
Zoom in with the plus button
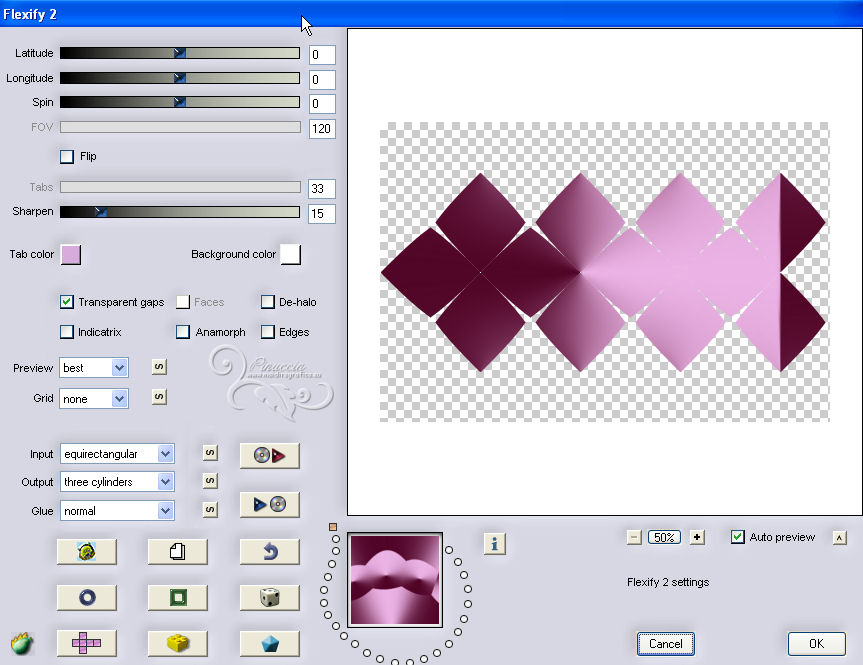(x=697, y=537)
